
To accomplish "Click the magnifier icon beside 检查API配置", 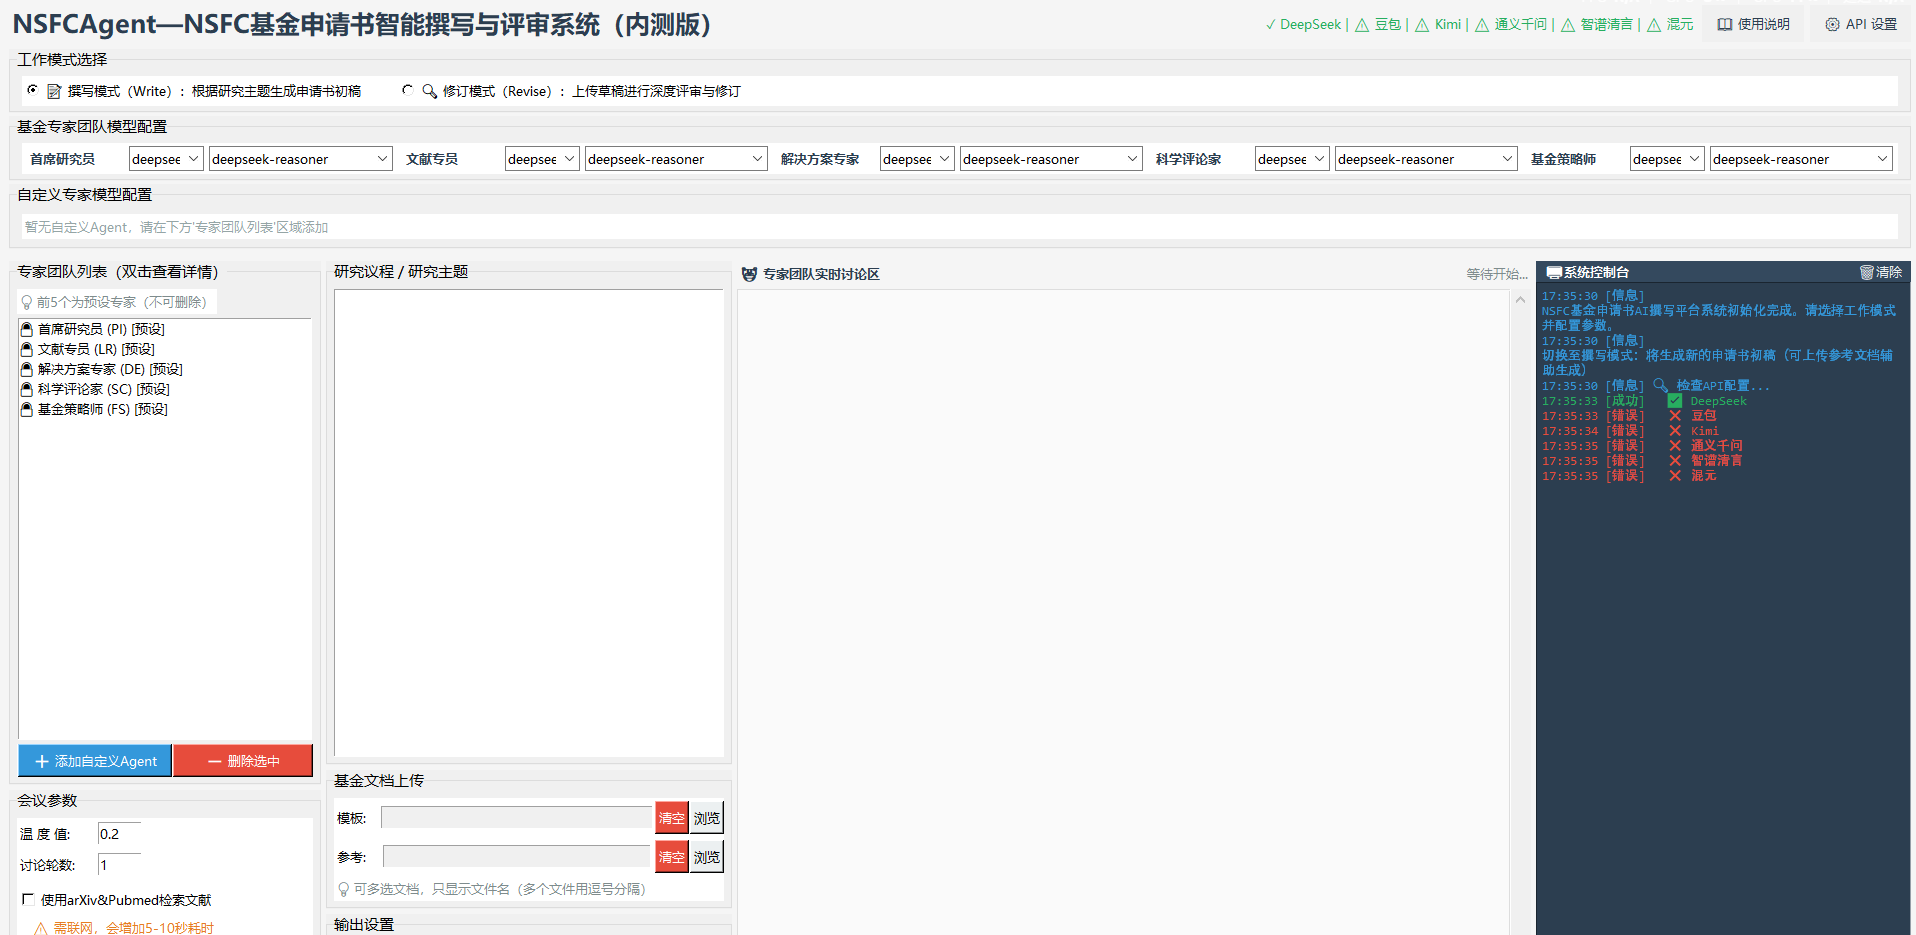I will coord(1660,385).
